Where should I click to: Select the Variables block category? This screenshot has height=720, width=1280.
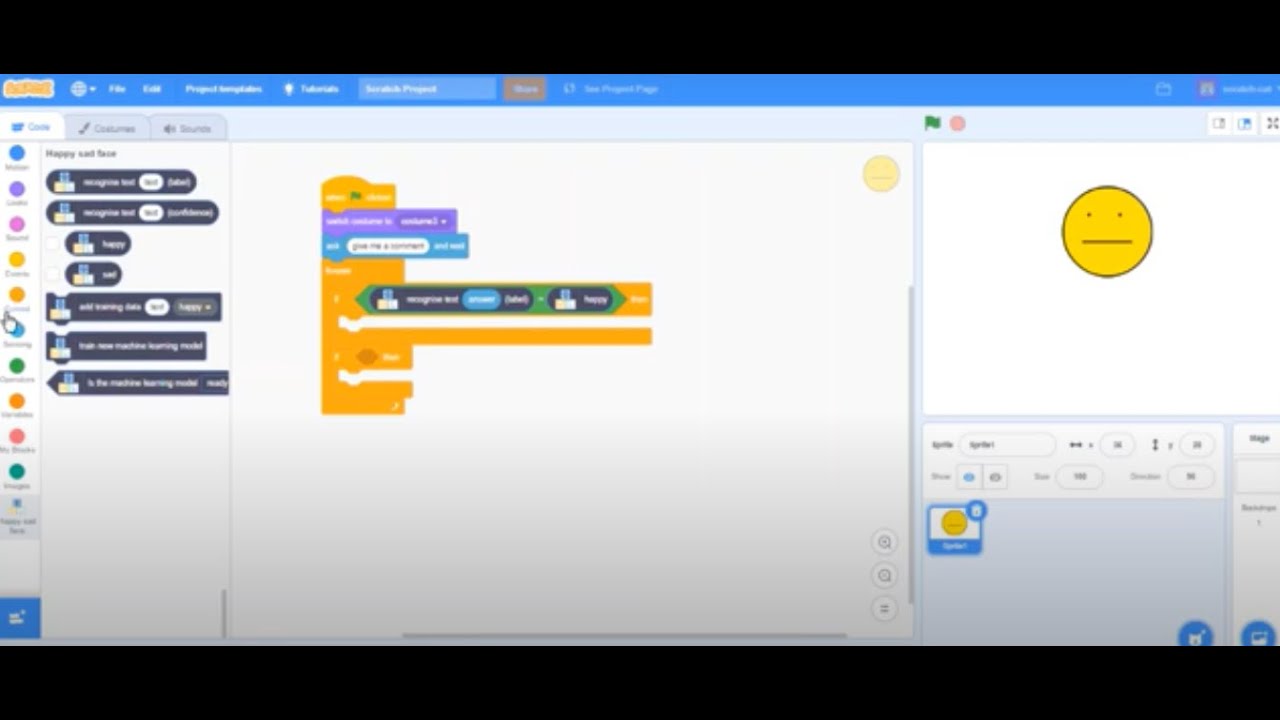pos(17,405)
